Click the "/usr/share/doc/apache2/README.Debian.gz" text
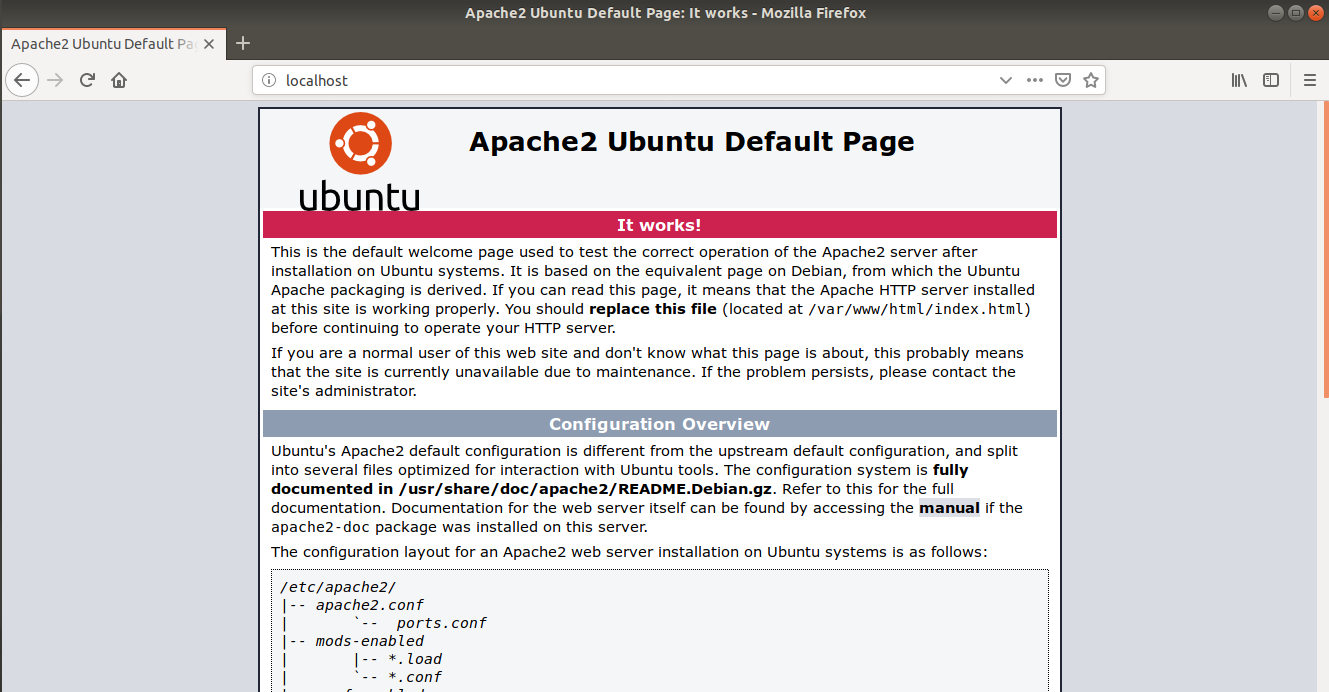This screenshot has height=692, width=1329. point(586,489)
